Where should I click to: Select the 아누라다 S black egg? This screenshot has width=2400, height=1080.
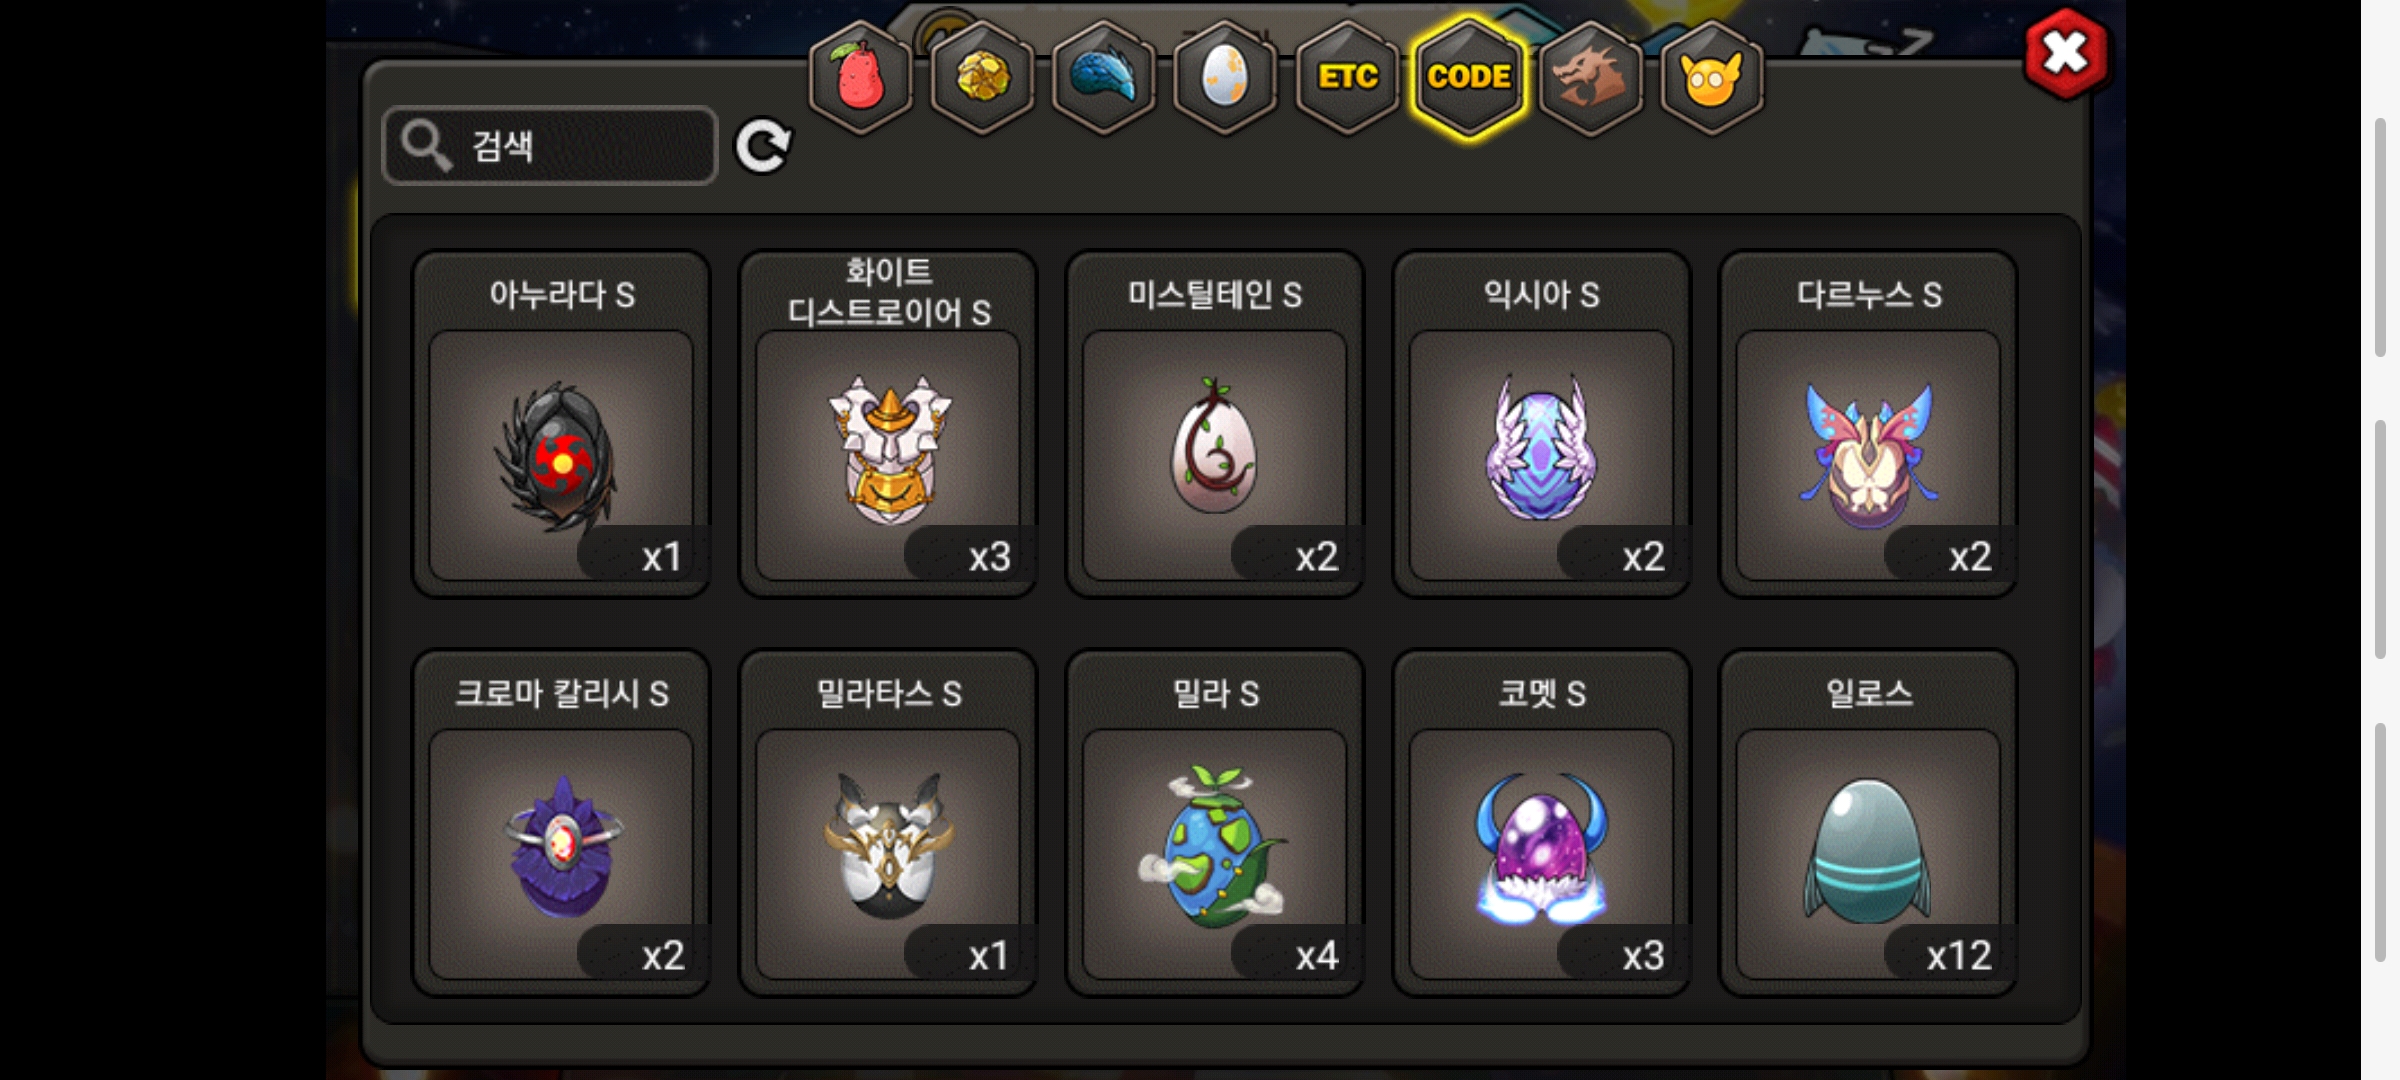(561, 424)
